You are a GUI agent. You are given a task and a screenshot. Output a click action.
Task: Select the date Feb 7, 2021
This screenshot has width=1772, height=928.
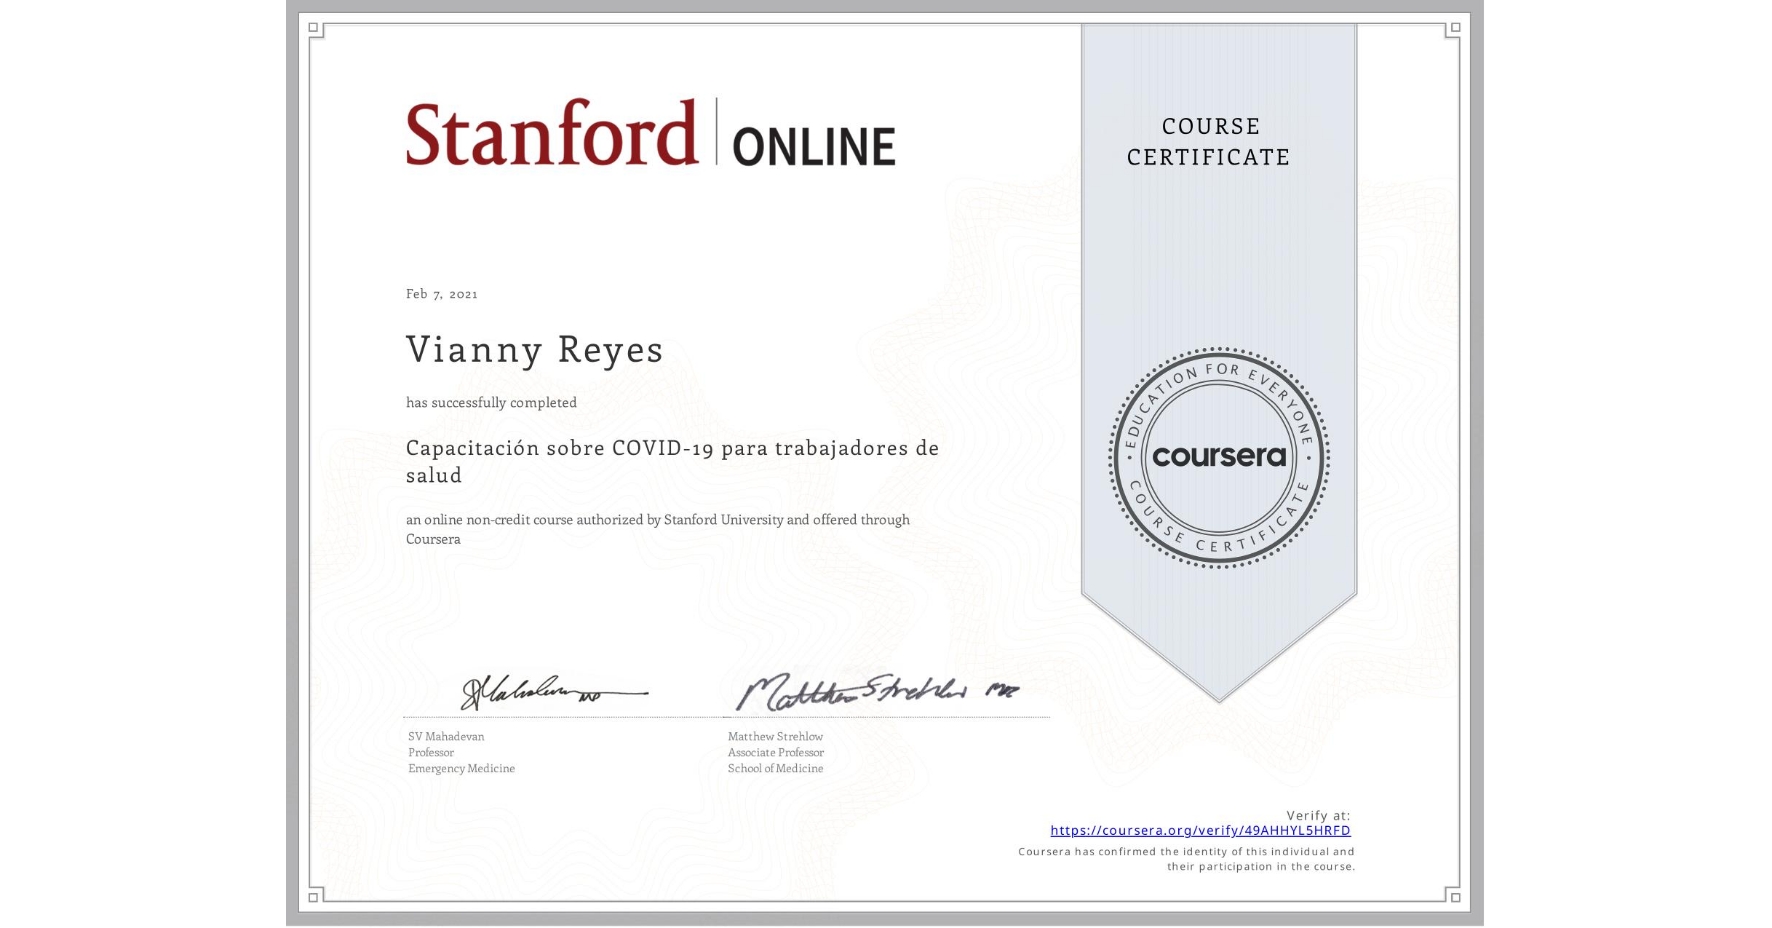coord(441,293)
